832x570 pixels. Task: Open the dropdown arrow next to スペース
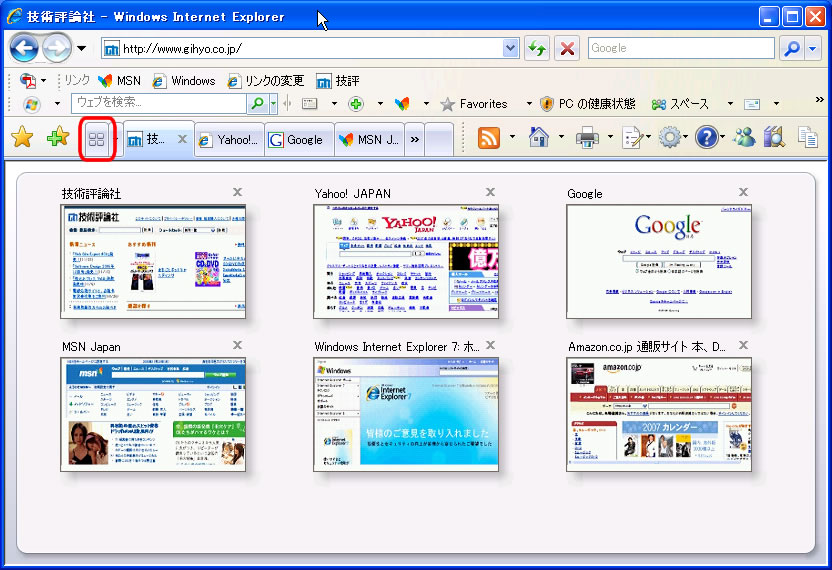[730, 103]
